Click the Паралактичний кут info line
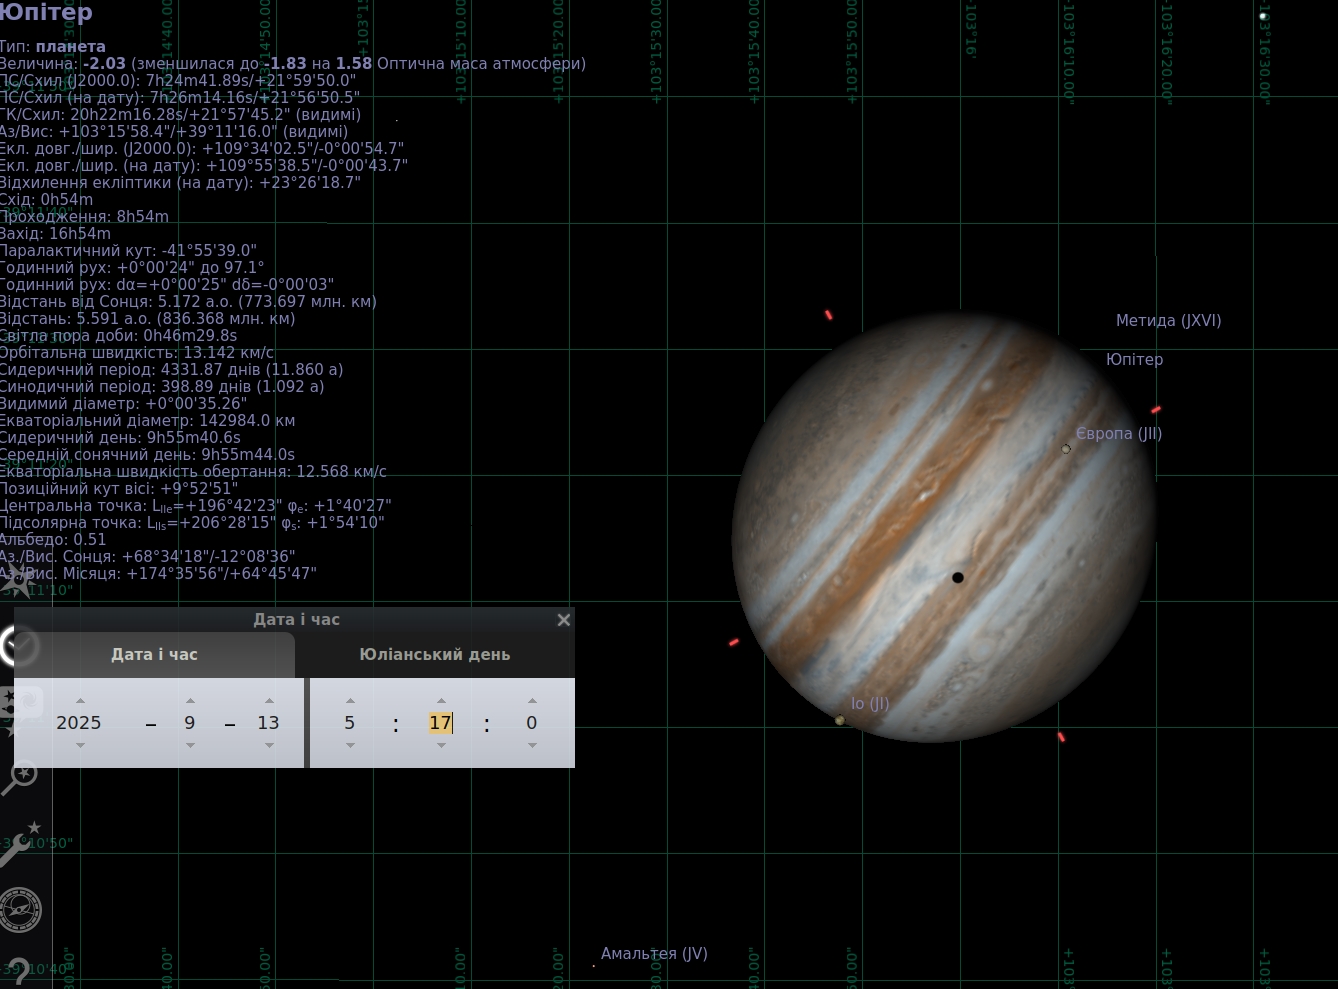 pos(128,250)
